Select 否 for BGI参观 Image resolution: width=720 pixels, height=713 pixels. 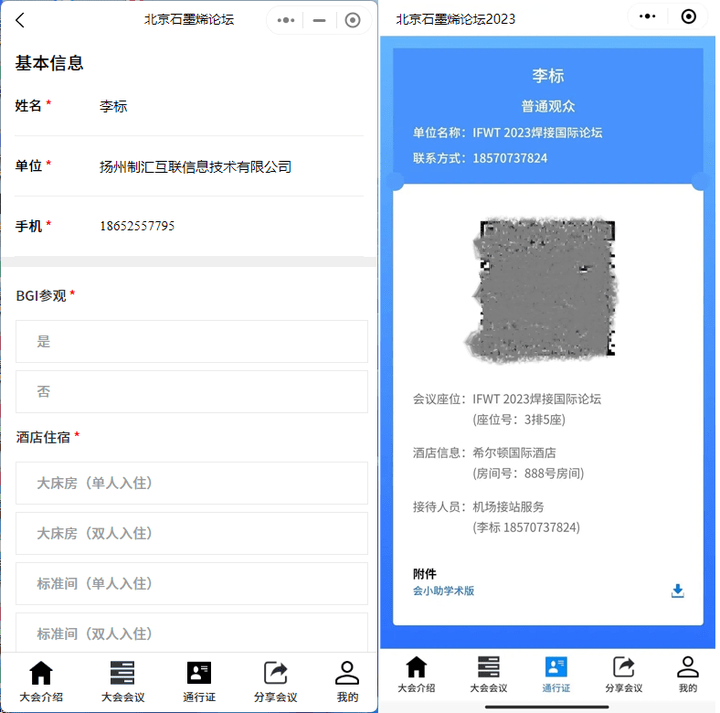pyautogui.click(x=191, y=392)
